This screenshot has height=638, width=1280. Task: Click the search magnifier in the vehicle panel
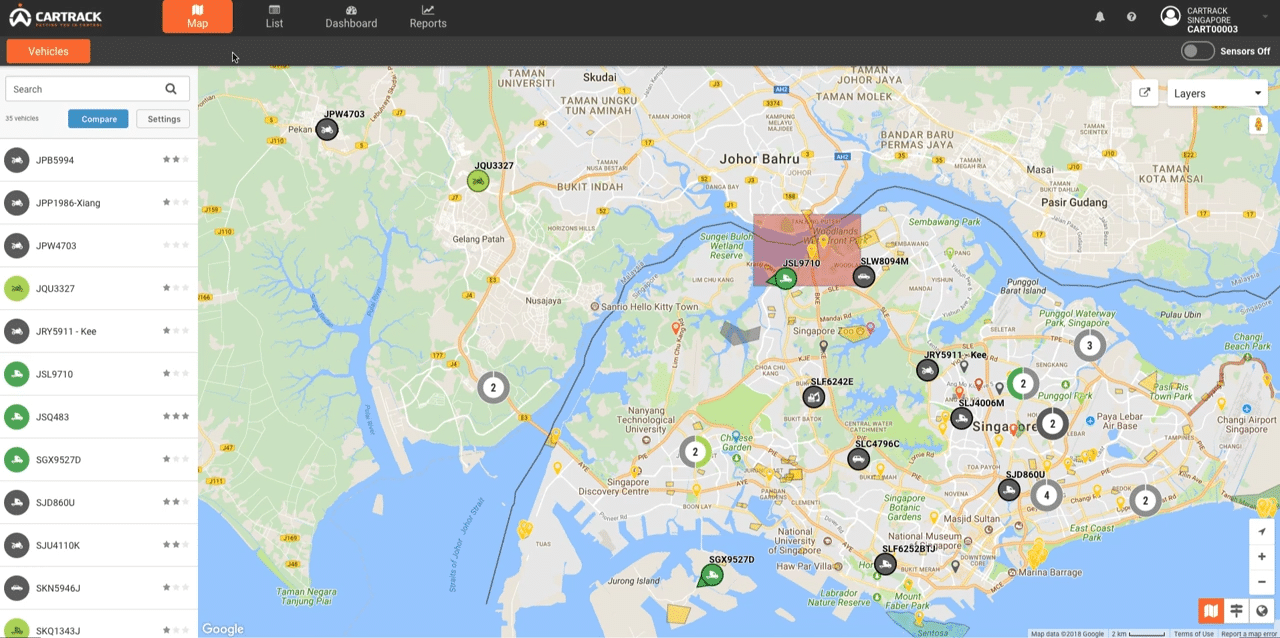(x=171, y=89)
